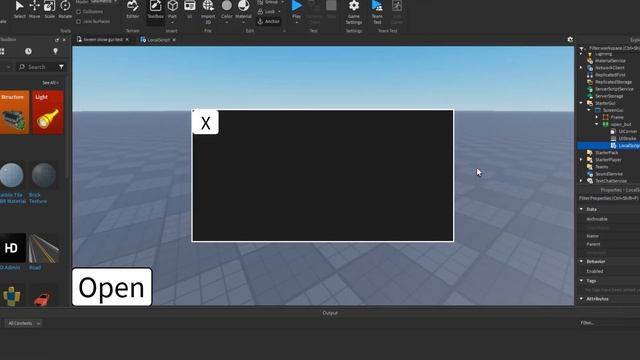The height and width of the screenshot is (360, 640).
Task: Activate the Move tool
Action: coord(34,9)
